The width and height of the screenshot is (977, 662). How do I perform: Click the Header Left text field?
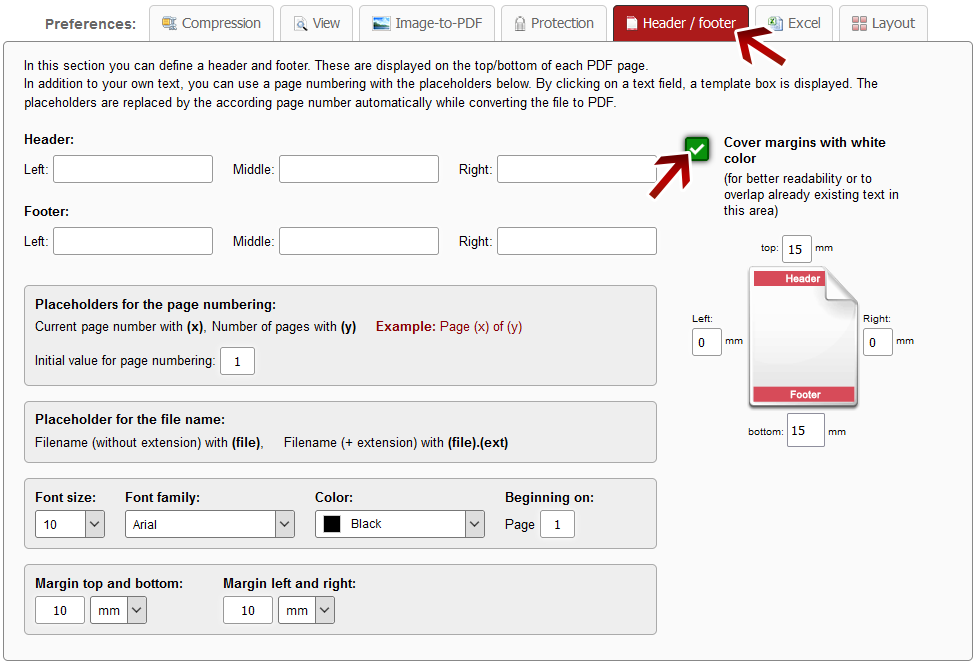tap(133, 169)
